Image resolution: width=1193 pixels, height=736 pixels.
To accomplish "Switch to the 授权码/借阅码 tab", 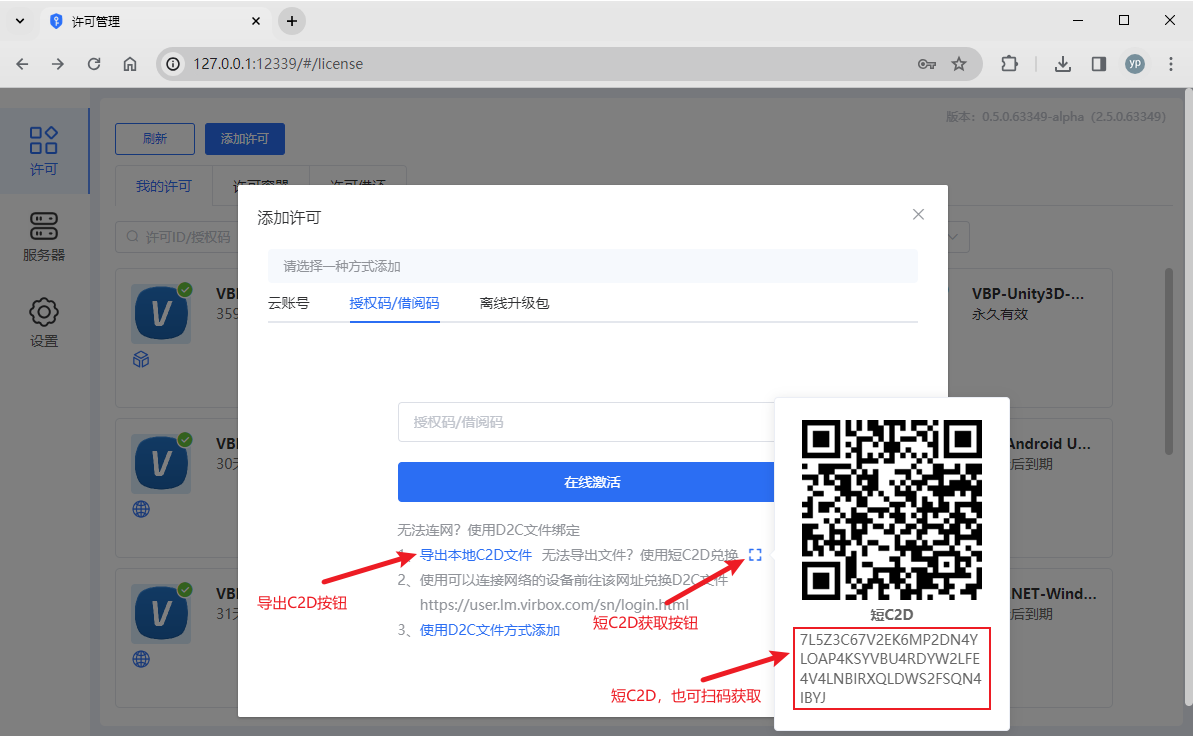I will point(394,303).
